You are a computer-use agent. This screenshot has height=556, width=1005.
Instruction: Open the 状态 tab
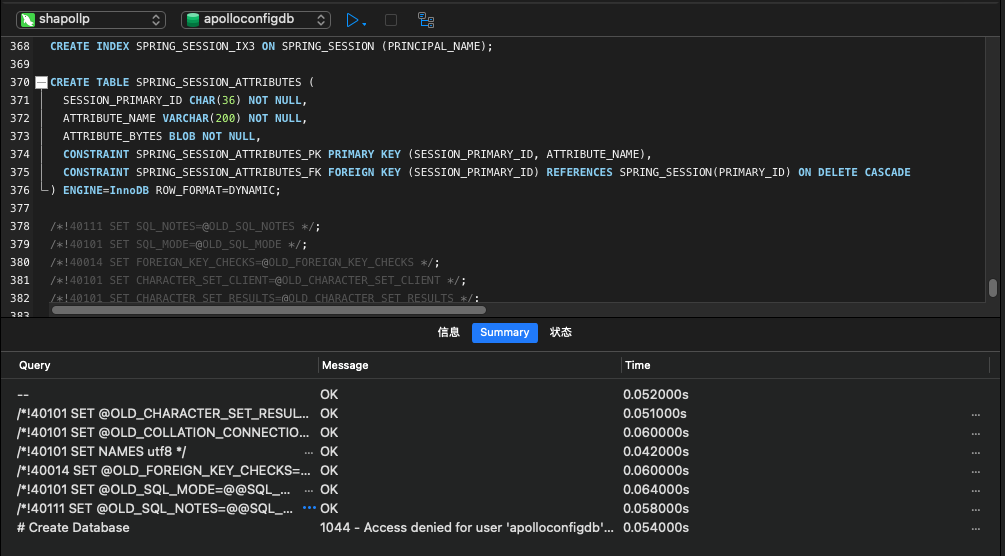[x=560, y=332]
